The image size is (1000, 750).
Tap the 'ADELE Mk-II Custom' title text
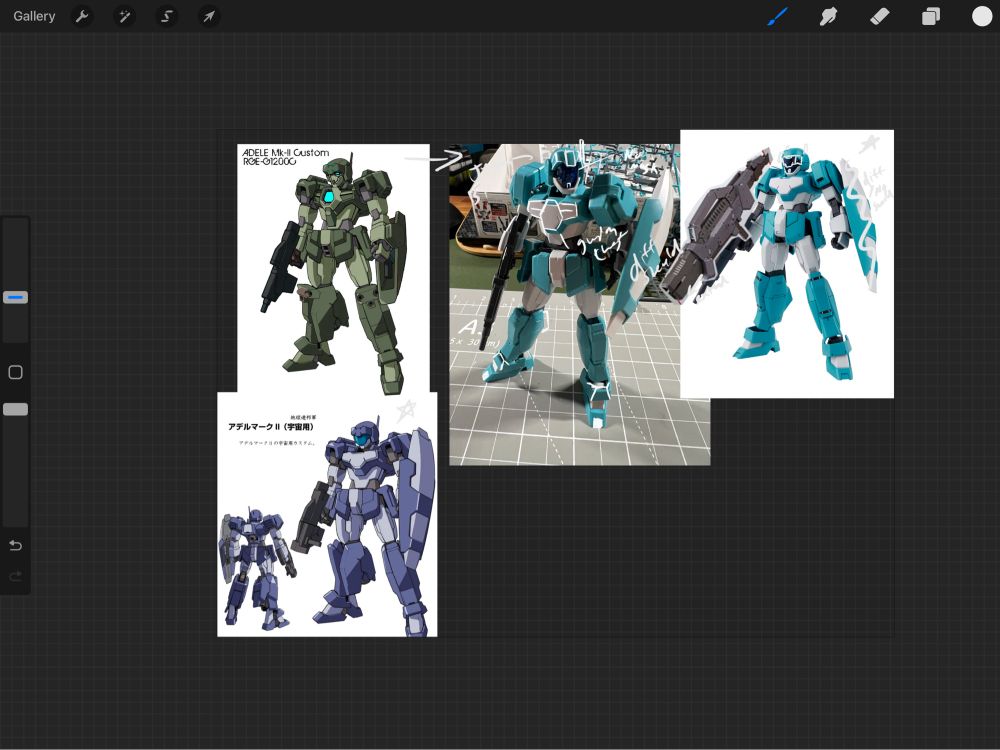pyautogui.click(x=286, y=152)
